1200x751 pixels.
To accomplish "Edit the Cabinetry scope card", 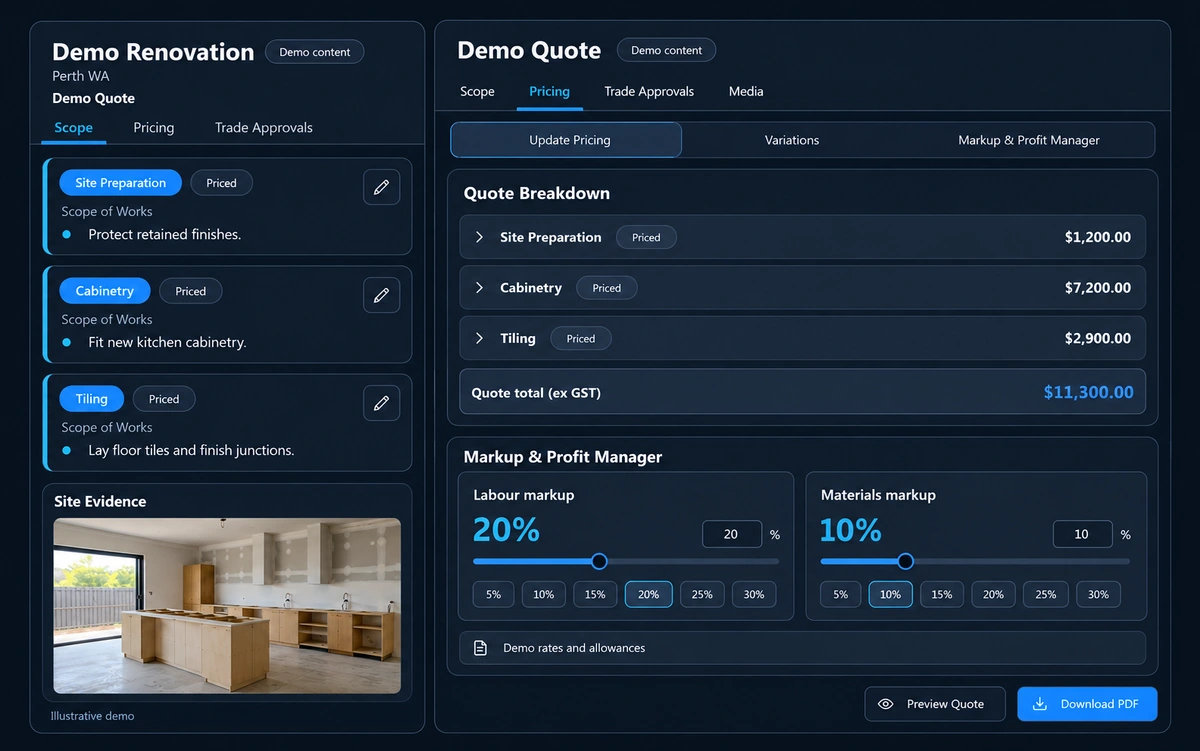I will pyautogui.click(x=381, y=295).
